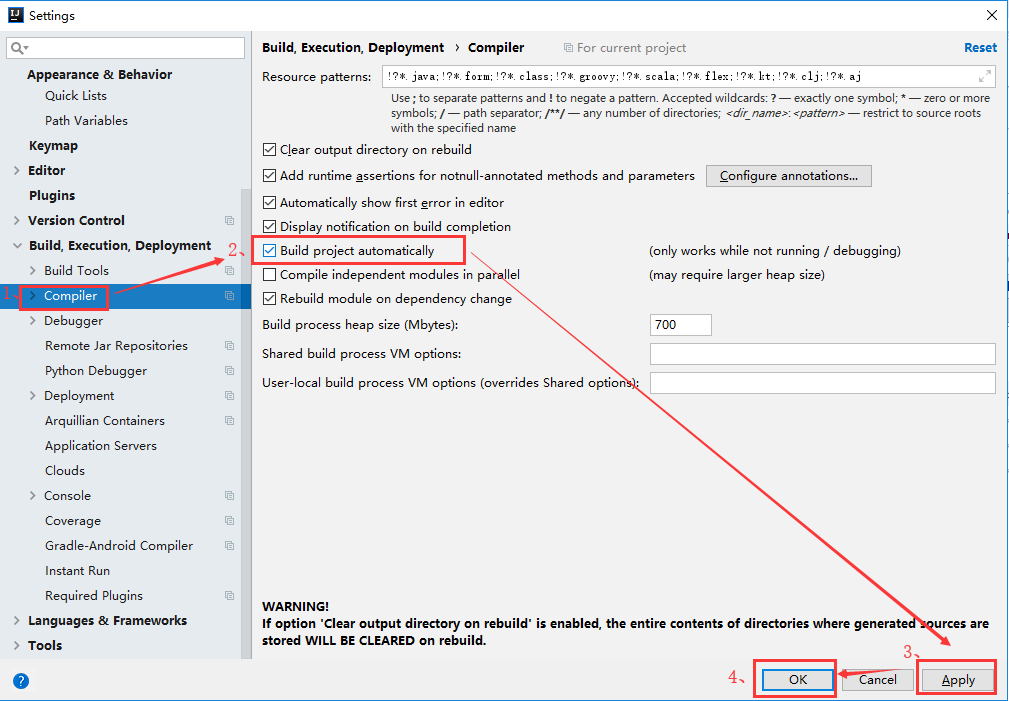Image resolution: width=1009 pixels, height=701 pixels.
Task: Click the IntelliJ logo in title bar
Action: [16, 15]
